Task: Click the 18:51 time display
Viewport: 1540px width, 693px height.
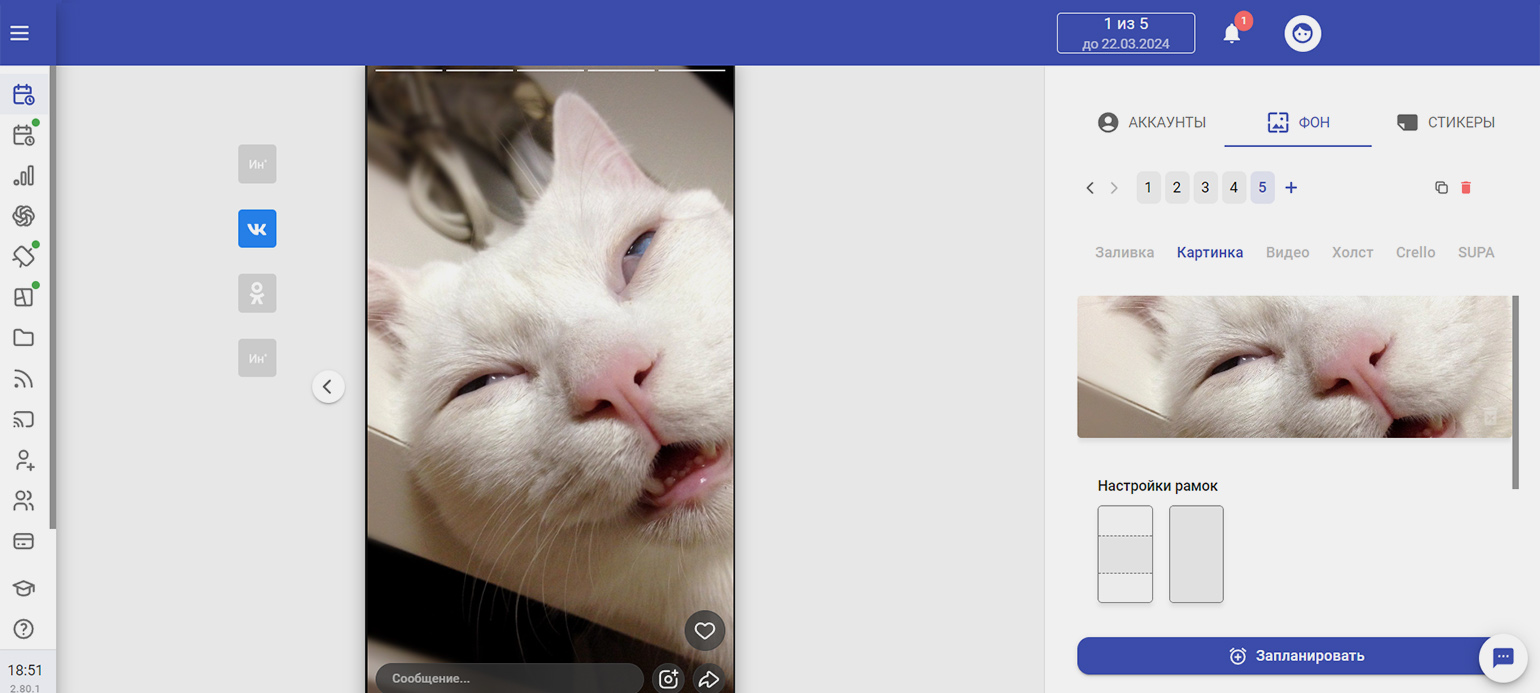Action: (25, 670)
